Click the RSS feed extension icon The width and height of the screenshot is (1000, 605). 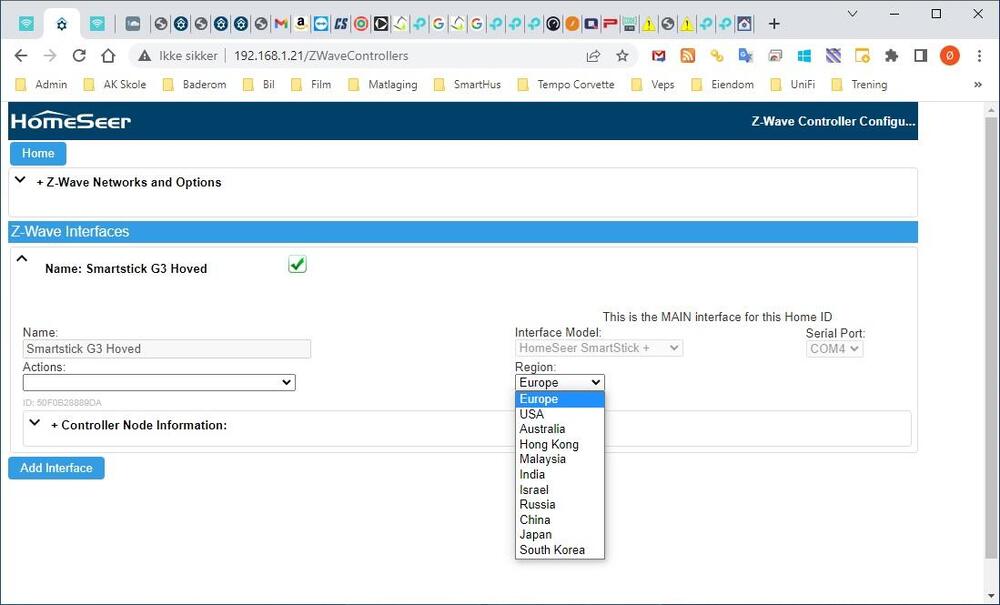click(687, 56)
